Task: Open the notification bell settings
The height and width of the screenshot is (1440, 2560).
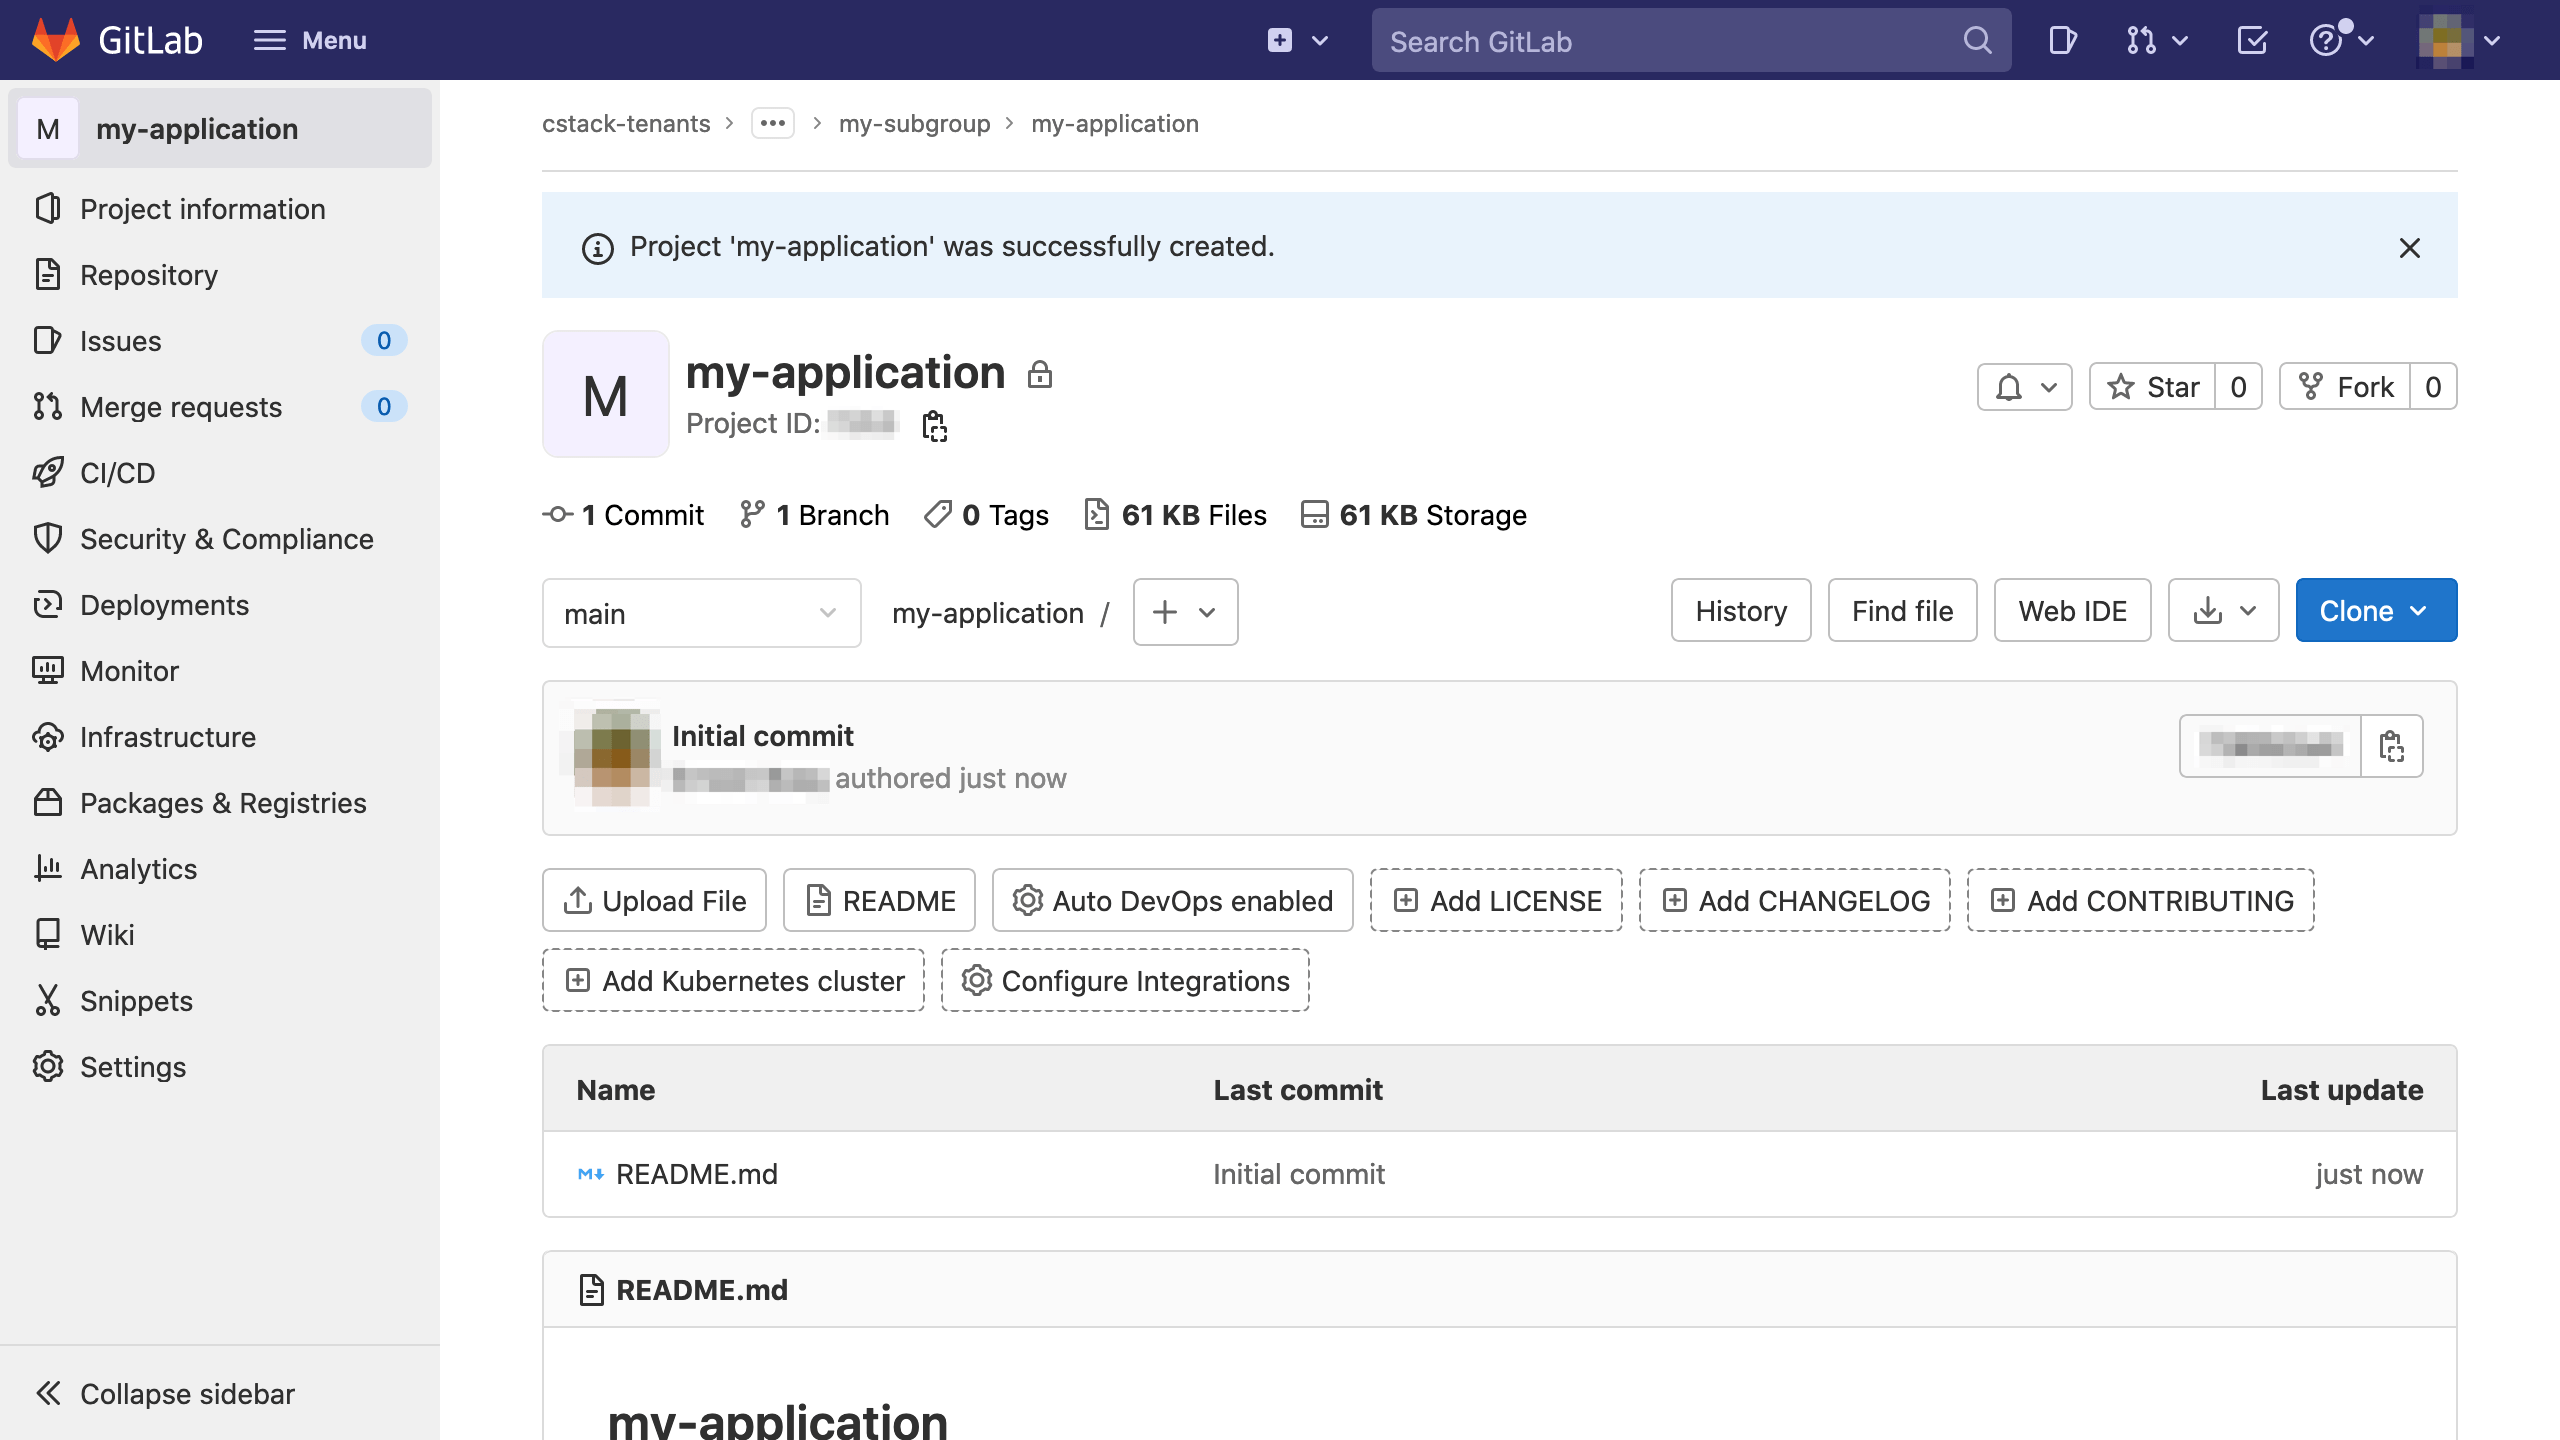Action: coord(2024,387)
